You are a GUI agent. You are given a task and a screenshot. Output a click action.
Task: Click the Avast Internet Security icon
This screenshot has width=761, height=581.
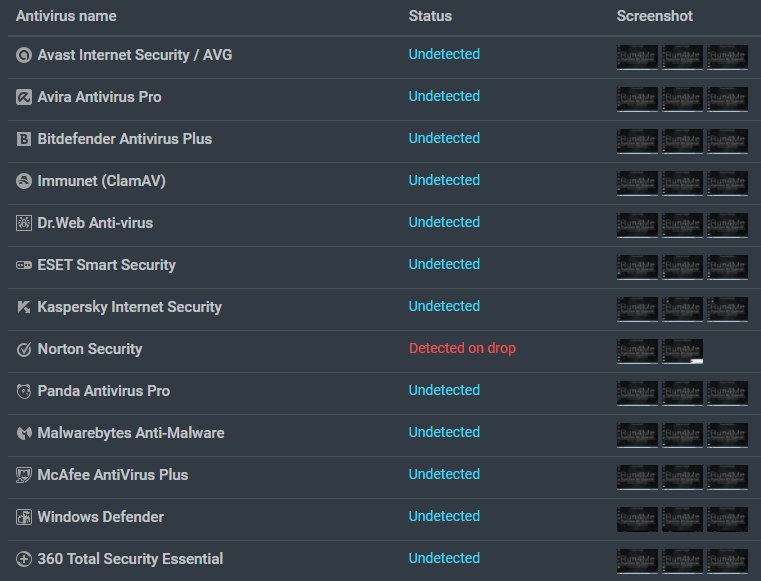[24, 55]
